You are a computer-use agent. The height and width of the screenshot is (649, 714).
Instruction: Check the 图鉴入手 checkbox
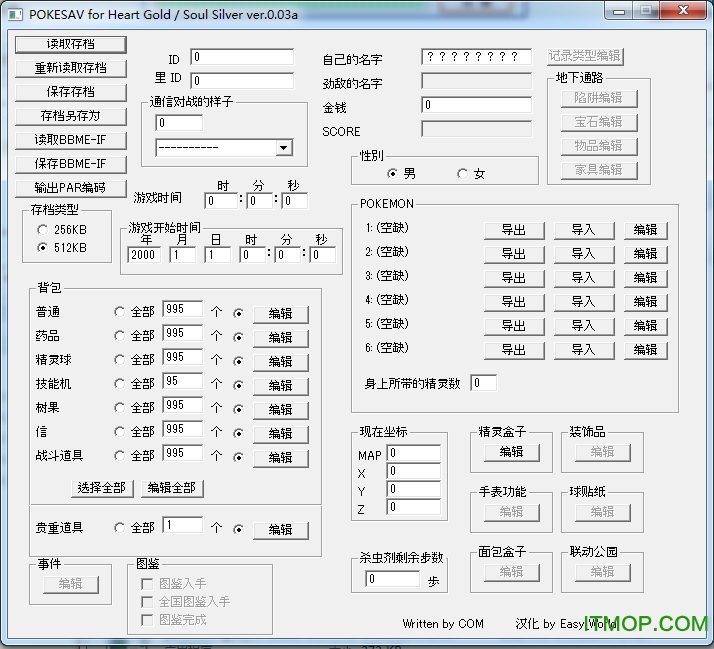(147, 584)
